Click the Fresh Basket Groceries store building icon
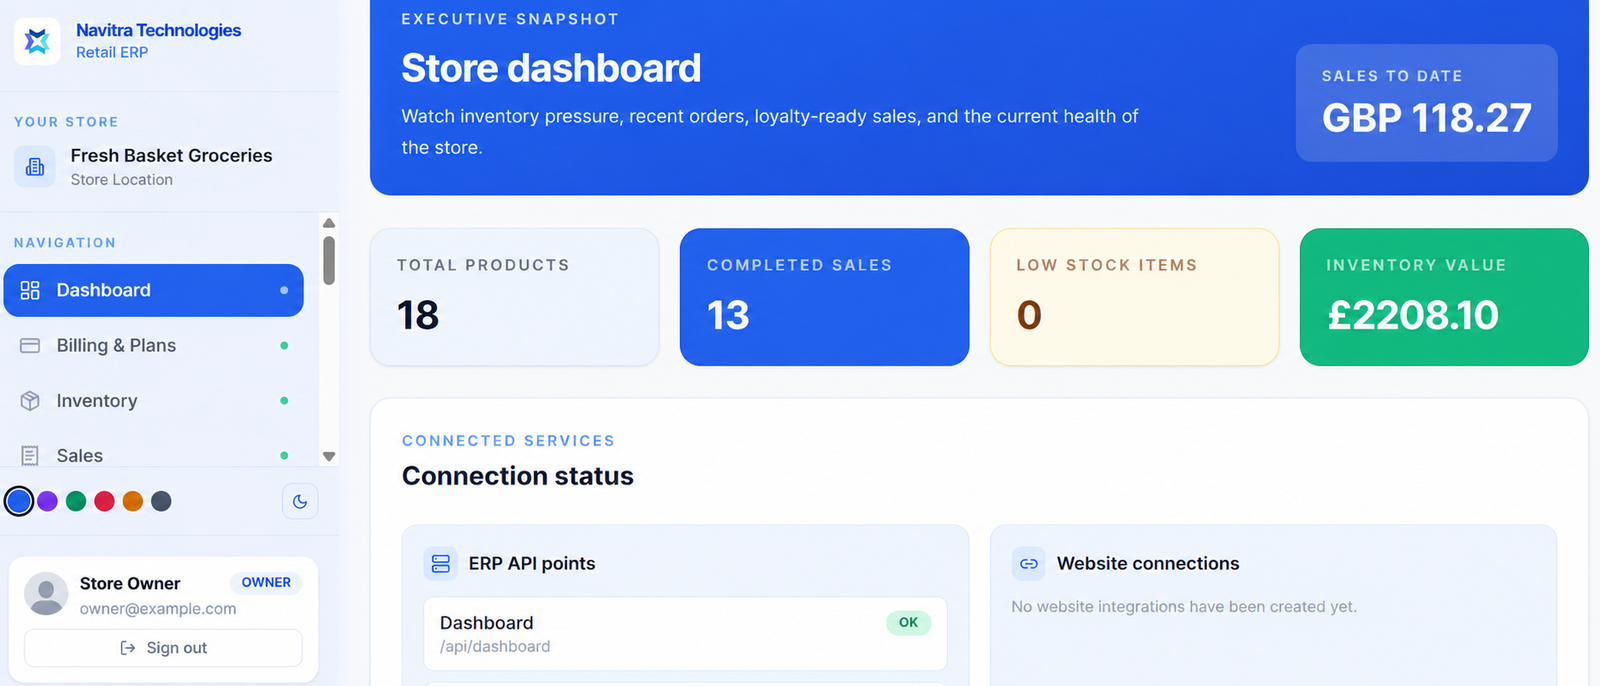The height and width of the screenshot is (686, 1600). (35, 166)
